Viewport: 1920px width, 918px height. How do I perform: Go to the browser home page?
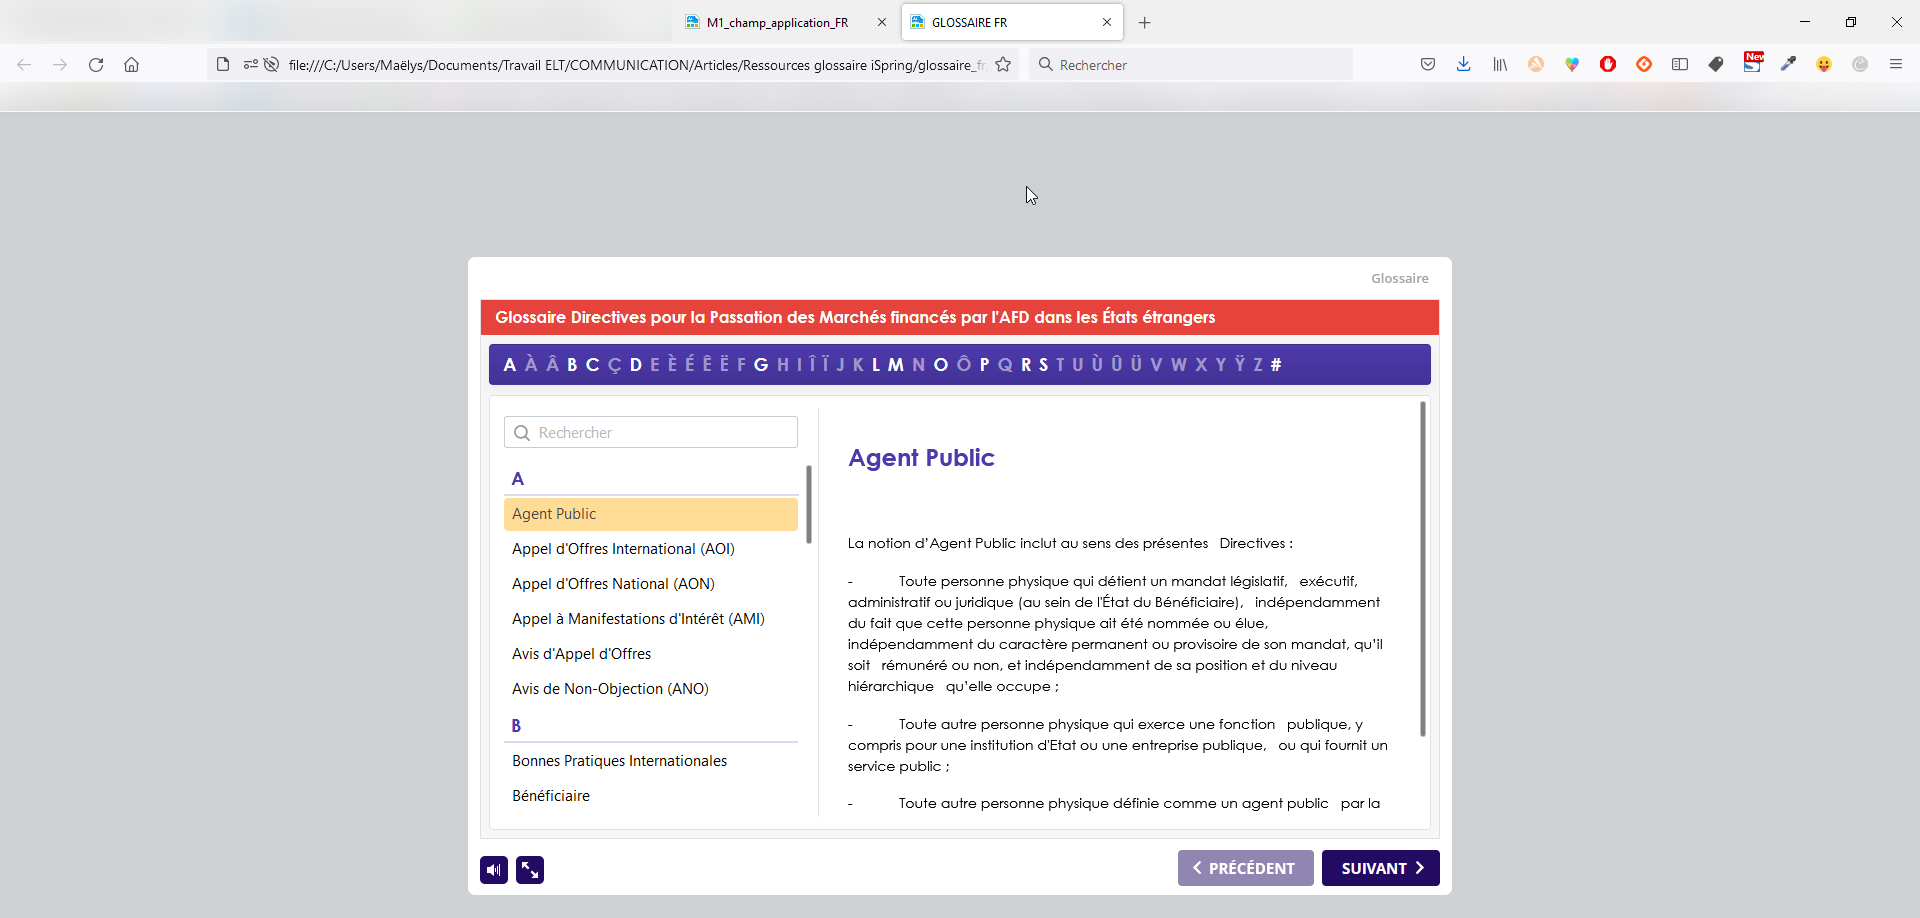tap(131, 65)
